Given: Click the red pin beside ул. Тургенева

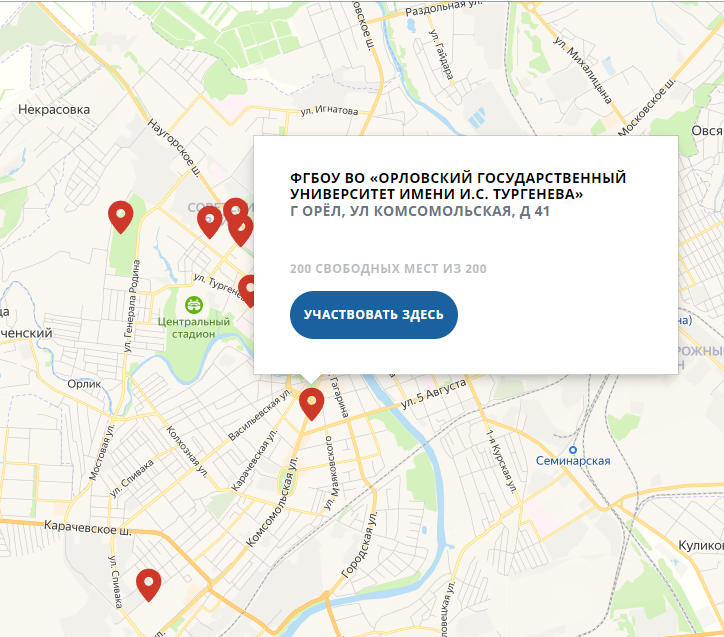Looking at the screenshot, I should tap(247, 291).
